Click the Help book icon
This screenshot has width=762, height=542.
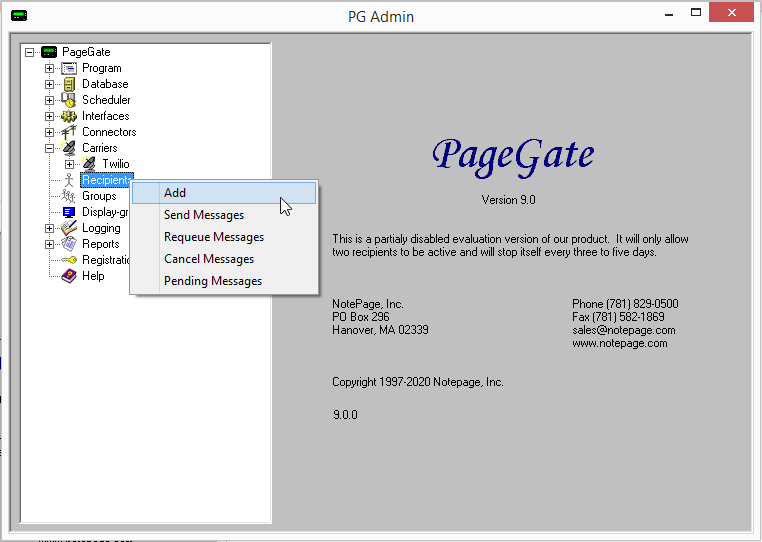pos(69,276)
